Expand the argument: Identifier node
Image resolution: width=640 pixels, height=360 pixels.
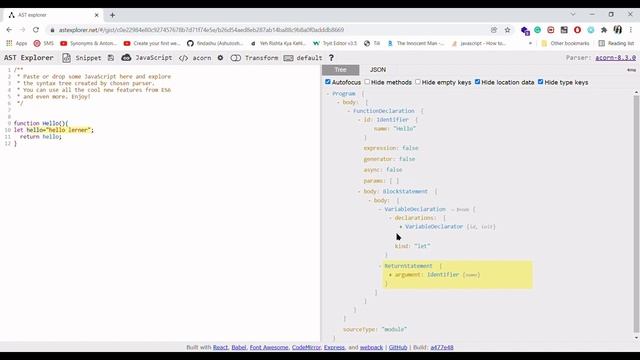tap(390, 275)
